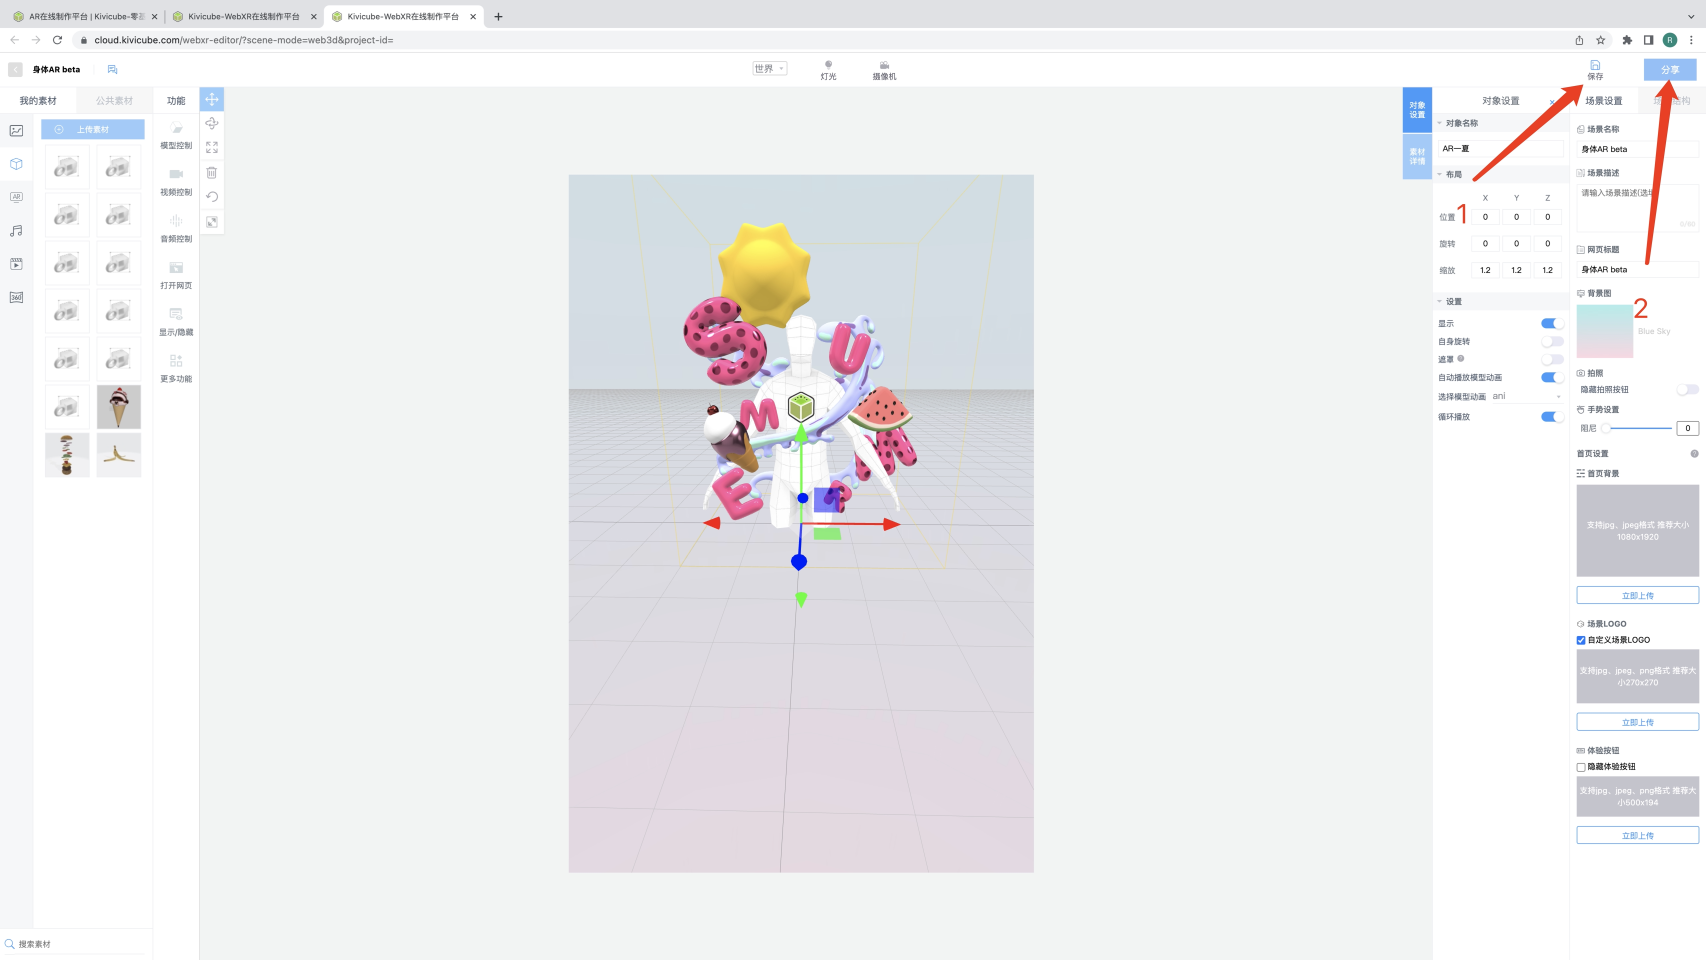Image resolution: width=1706 pixels, height=960 pixels.
Task: Open the 摄像机 camera settings
Action: [884, 69]
